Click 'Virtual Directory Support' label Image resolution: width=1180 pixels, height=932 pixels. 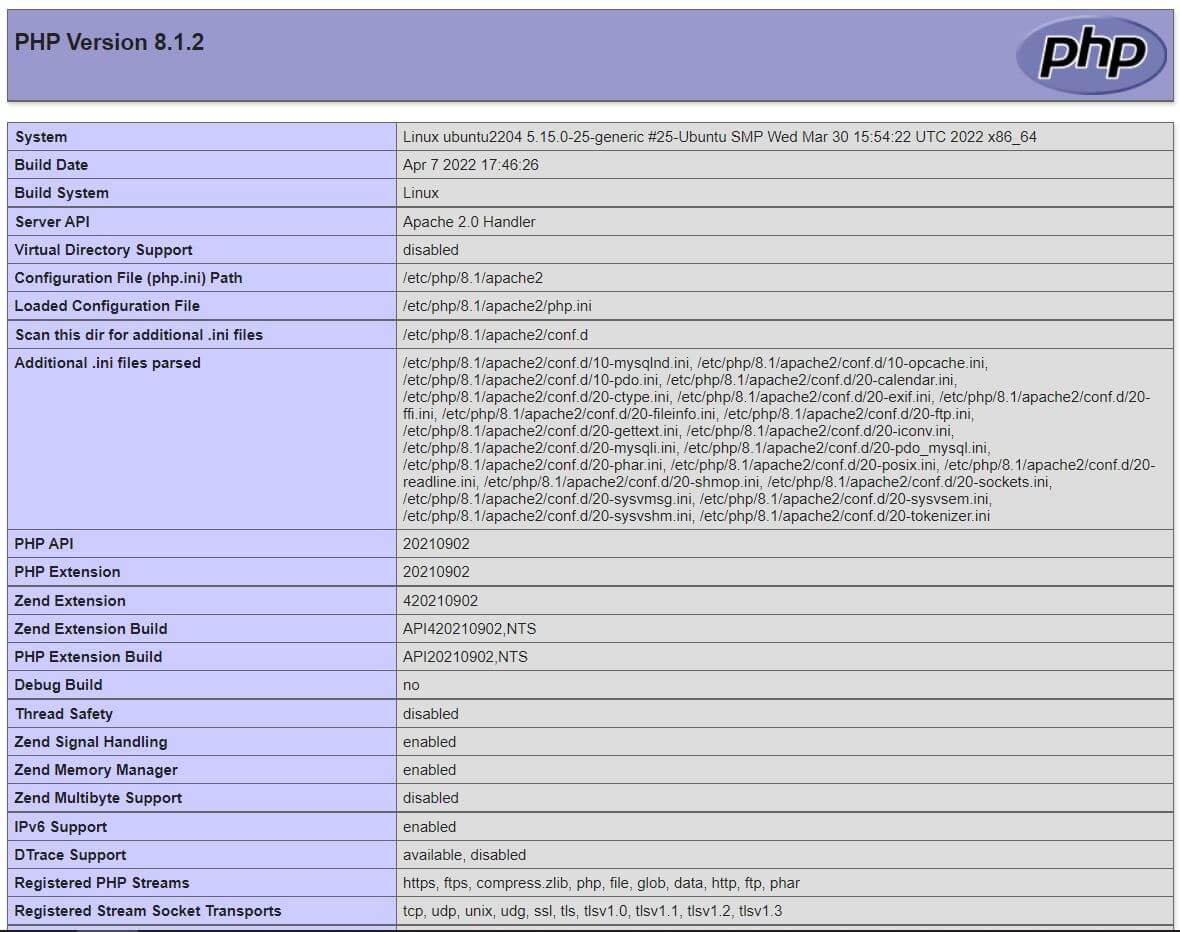pyautogui.click(x=103, y=250)
